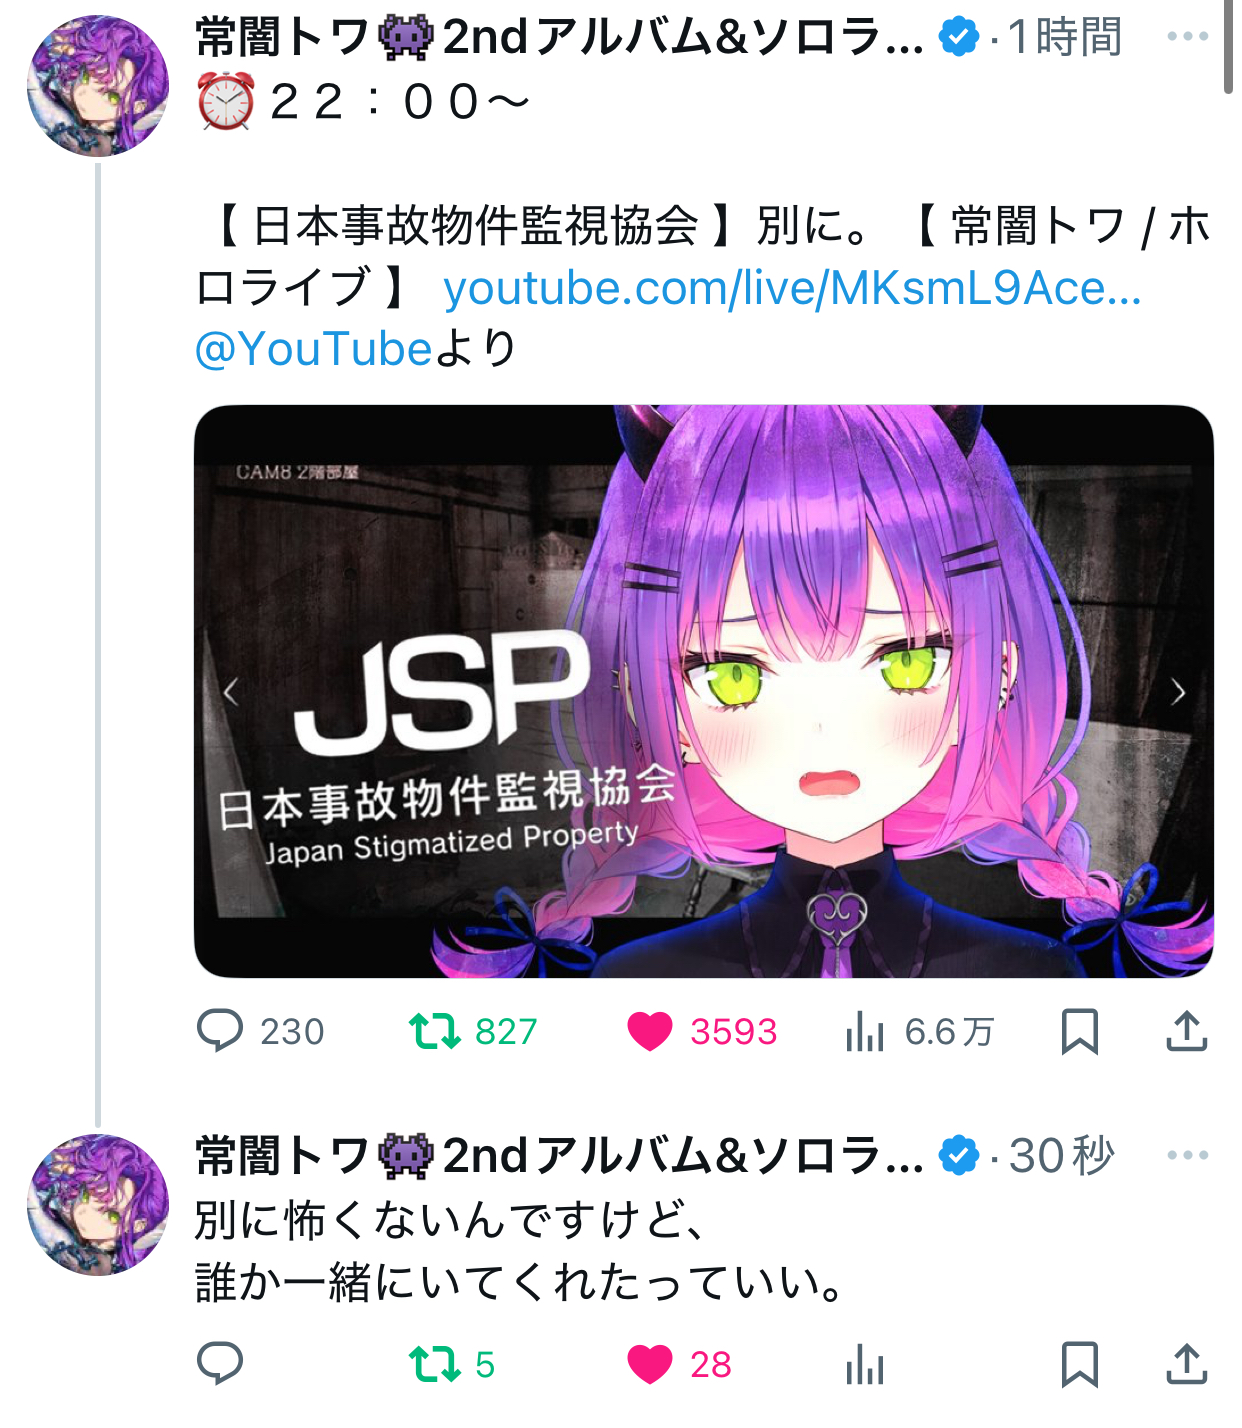Image resolution: width=1242 pixels, height=1428 pixels.
Task: Open the profile avatar on first tweet
Action: tap(98, 86)
